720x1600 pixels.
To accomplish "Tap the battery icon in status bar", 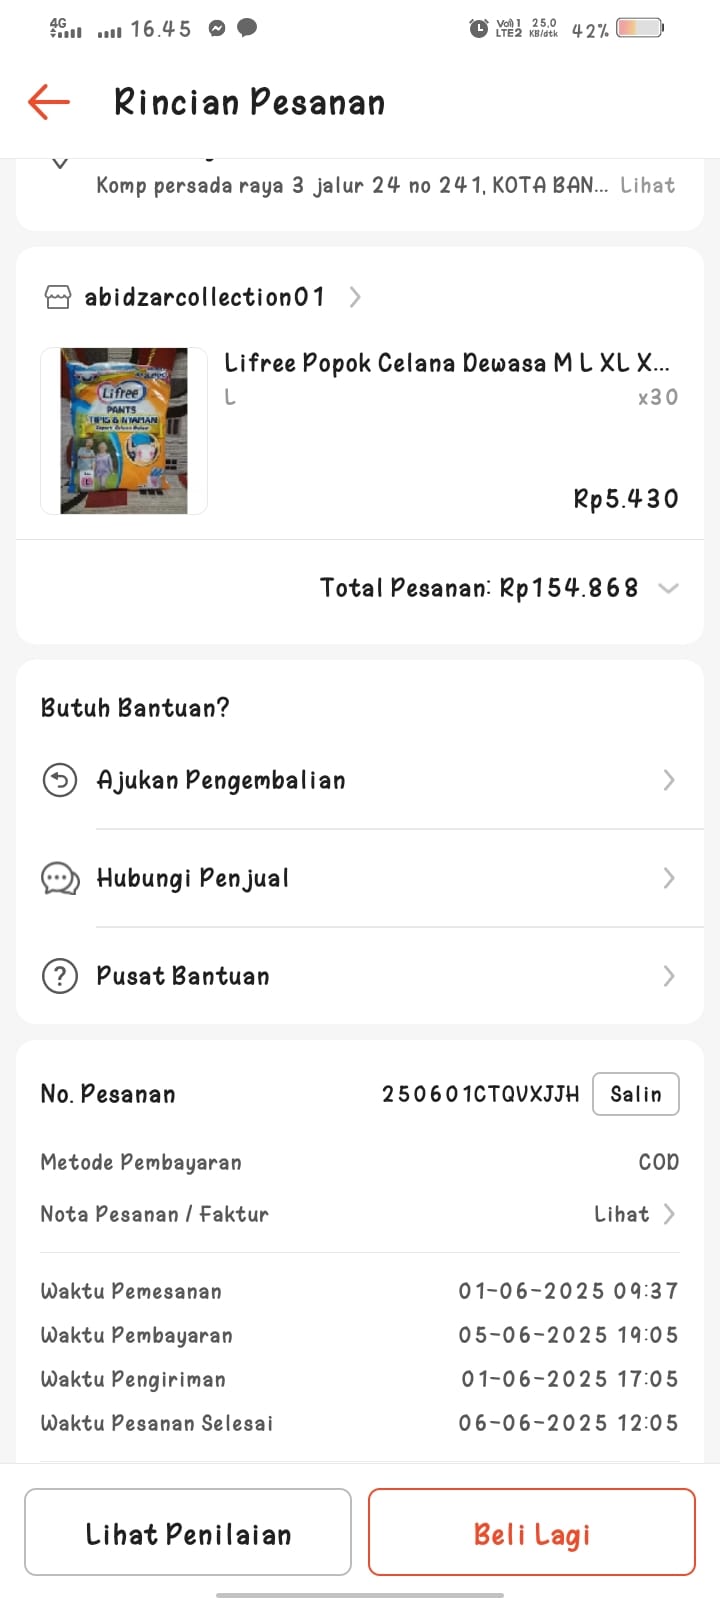I will [639, 28].
